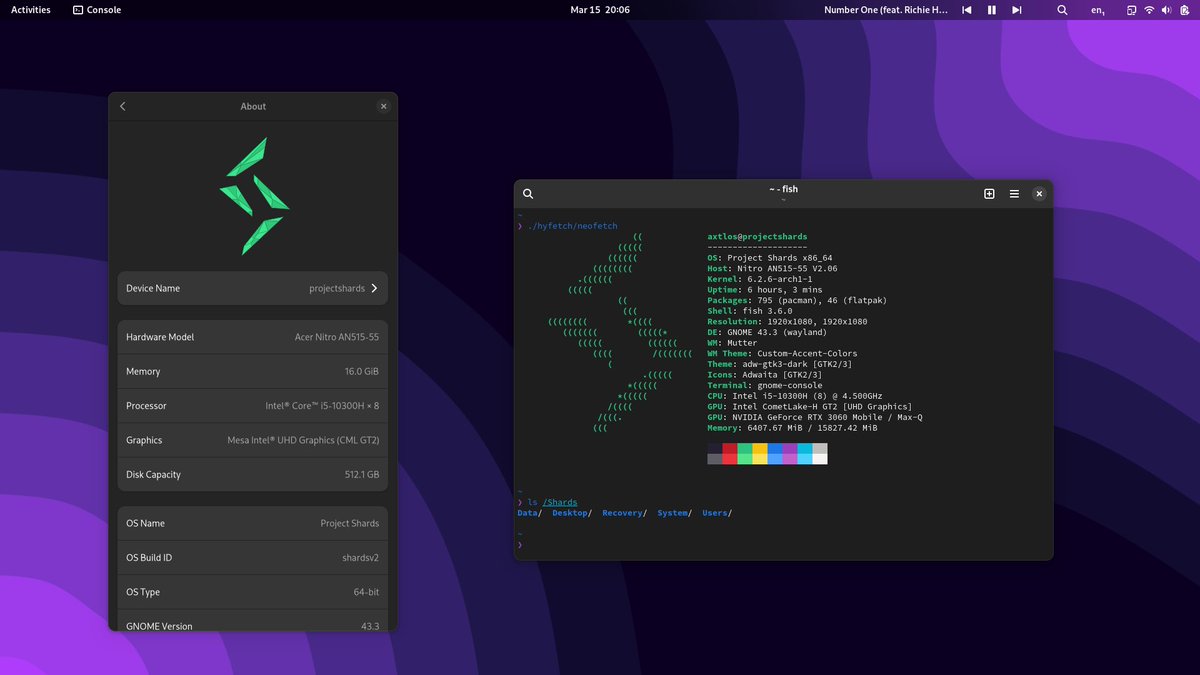Screen dimensions: 1200x675
Task: Click the green Shards logo in About
Action: [x=254, y=196]
